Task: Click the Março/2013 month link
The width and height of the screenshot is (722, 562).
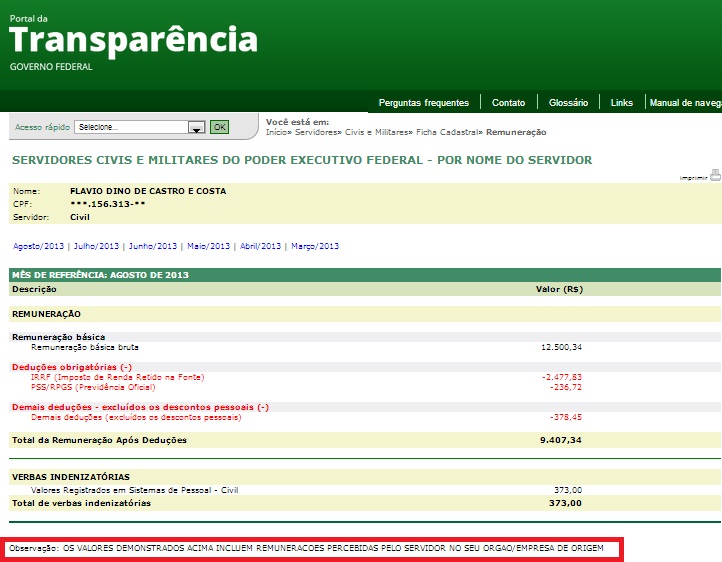Action: pos(314,246)
